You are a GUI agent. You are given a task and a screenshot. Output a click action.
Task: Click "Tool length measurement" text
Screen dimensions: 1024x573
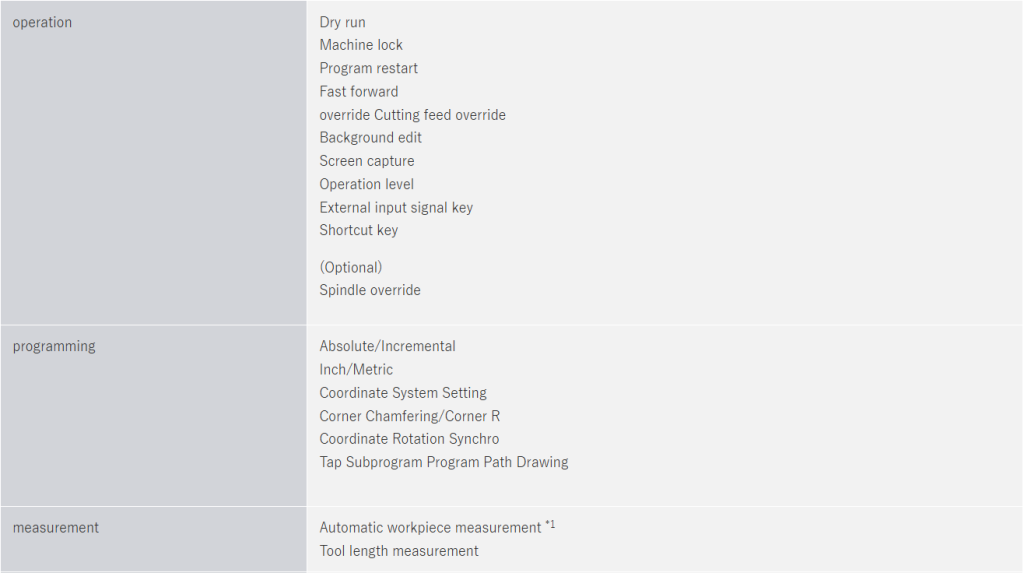[x=399, y=551]
